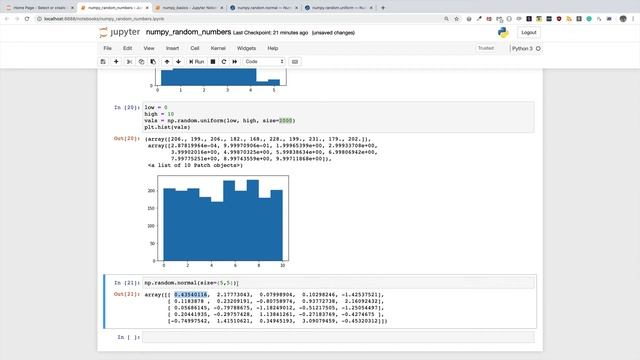Open the Insert menu
The image size is (640, 360).
(x=172, y=48)
